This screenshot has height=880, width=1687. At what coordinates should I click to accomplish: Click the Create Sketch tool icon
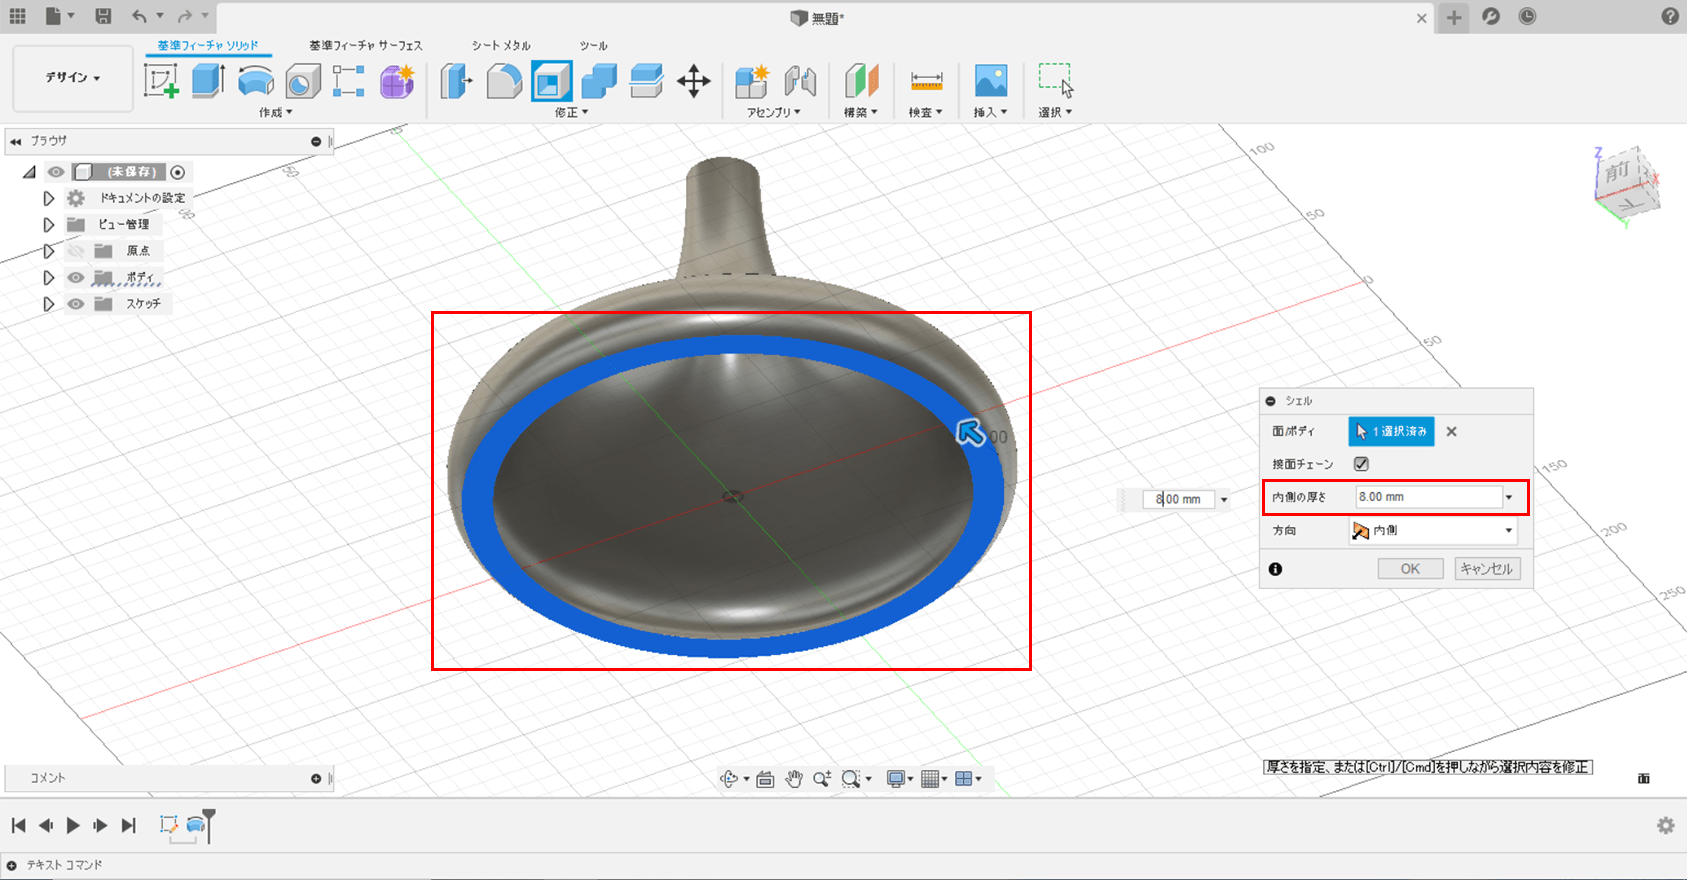pyautogui.click(x=160, y=81)
